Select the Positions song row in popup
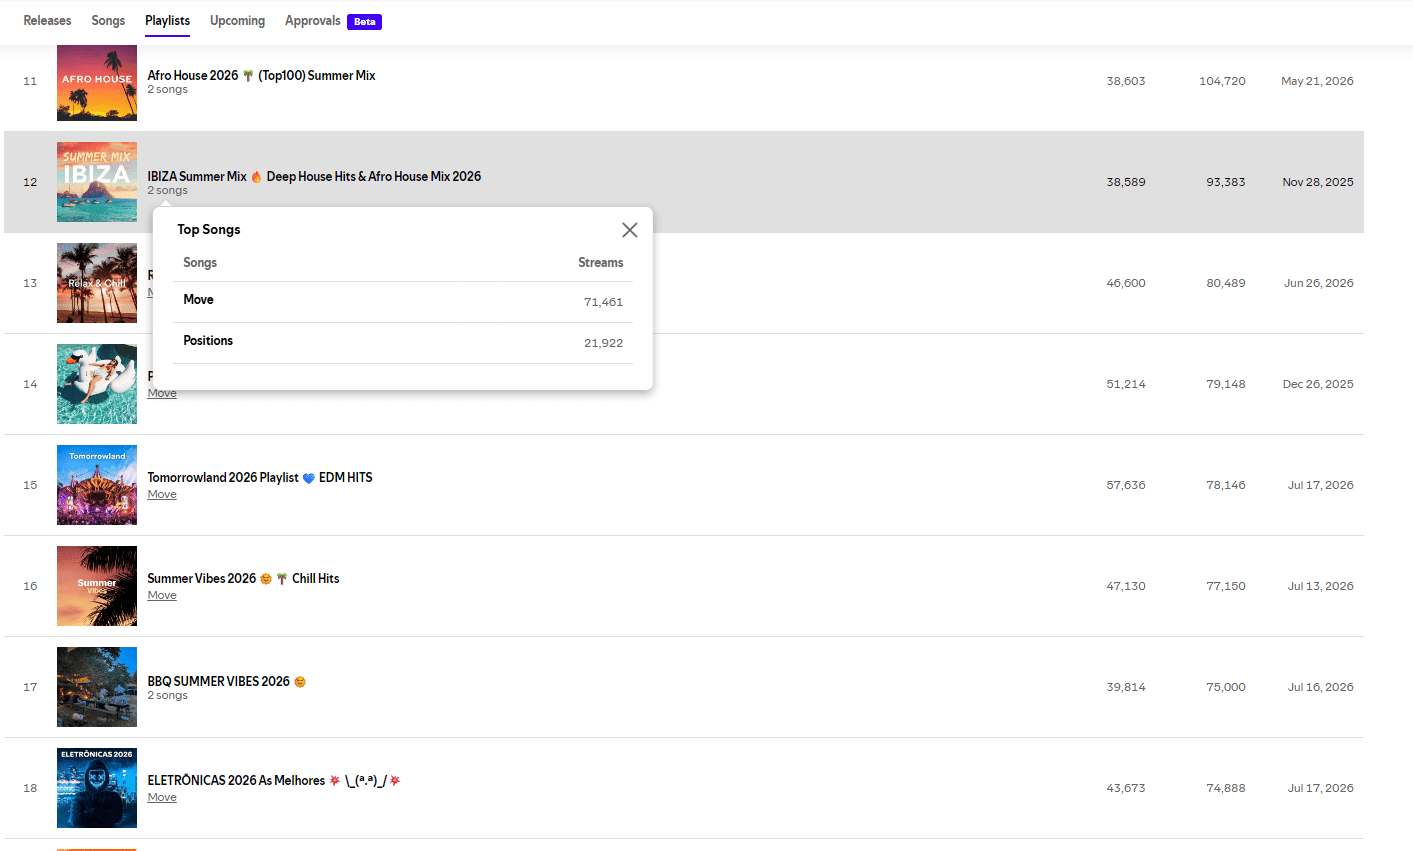 (403, 342)
